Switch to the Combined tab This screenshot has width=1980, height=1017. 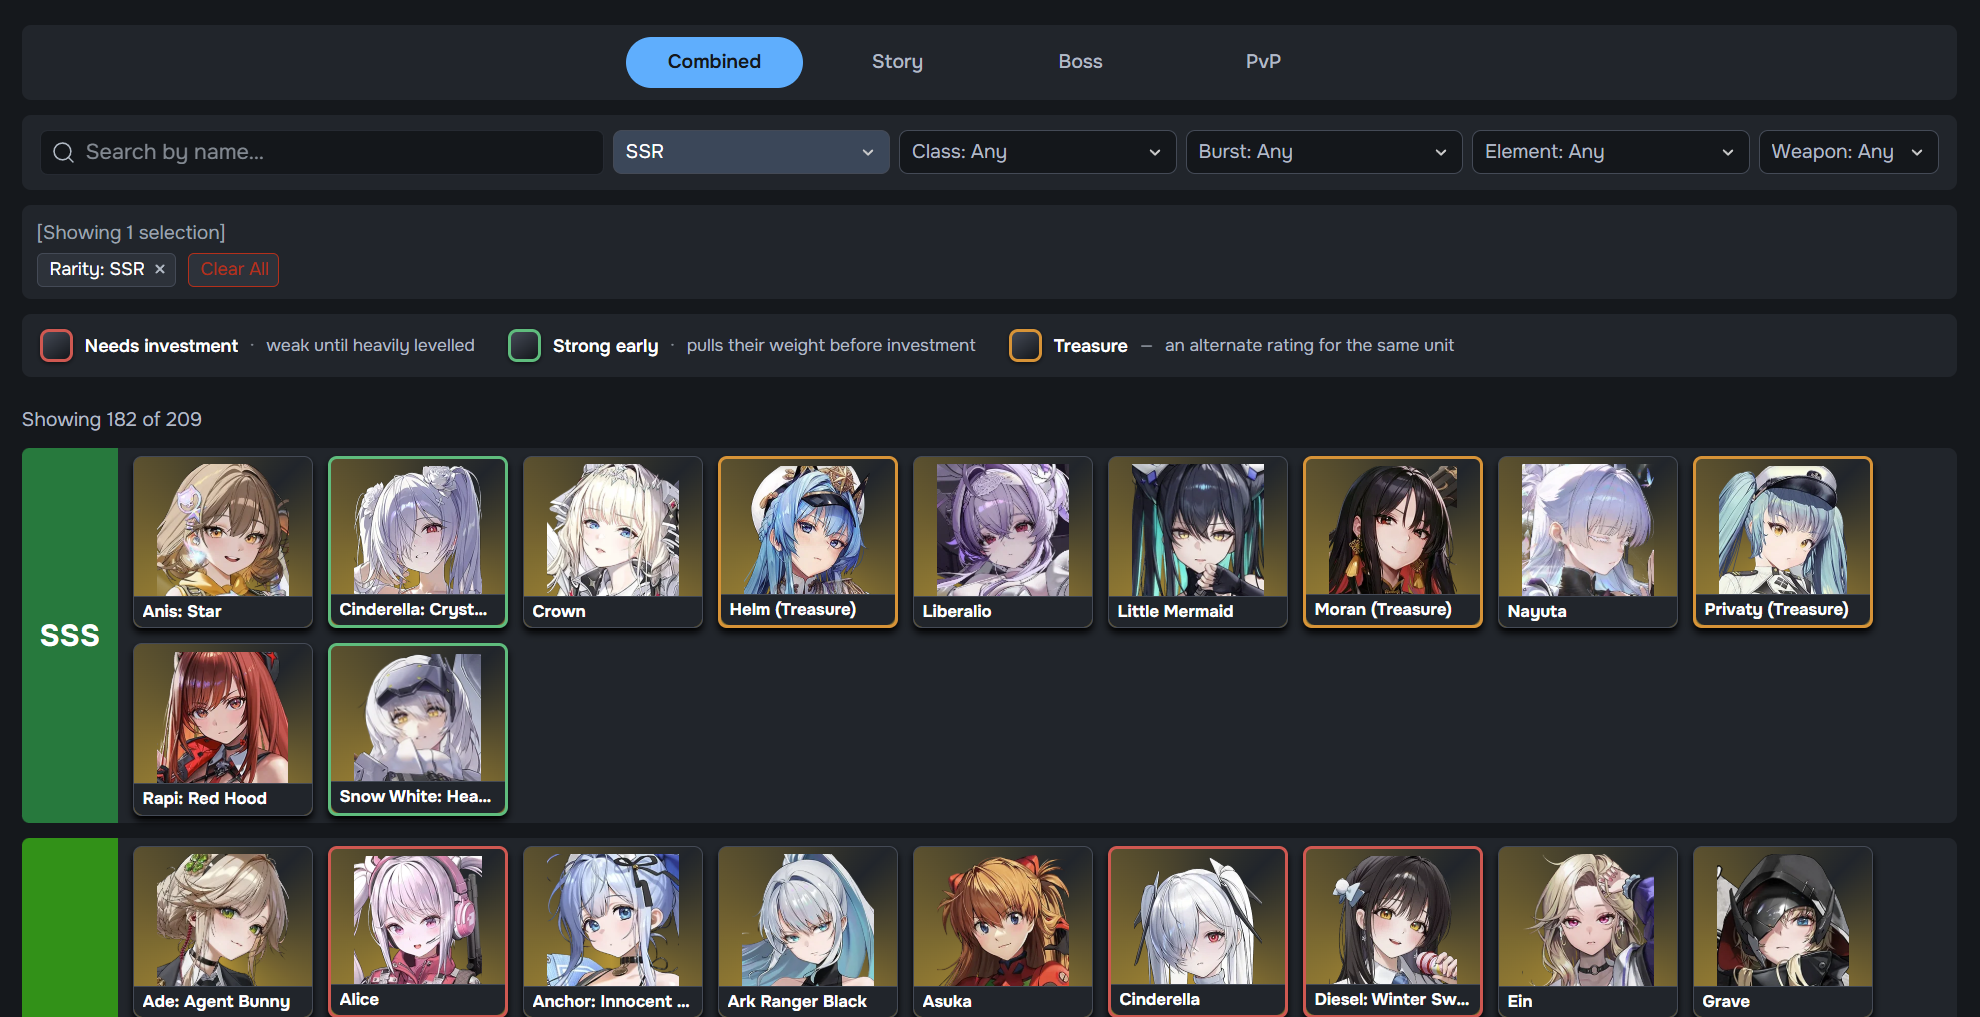pos(714,62)
